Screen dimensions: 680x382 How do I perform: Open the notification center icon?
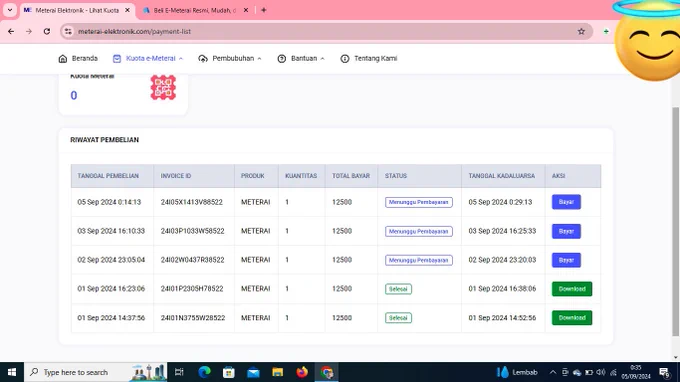(664, 372)
